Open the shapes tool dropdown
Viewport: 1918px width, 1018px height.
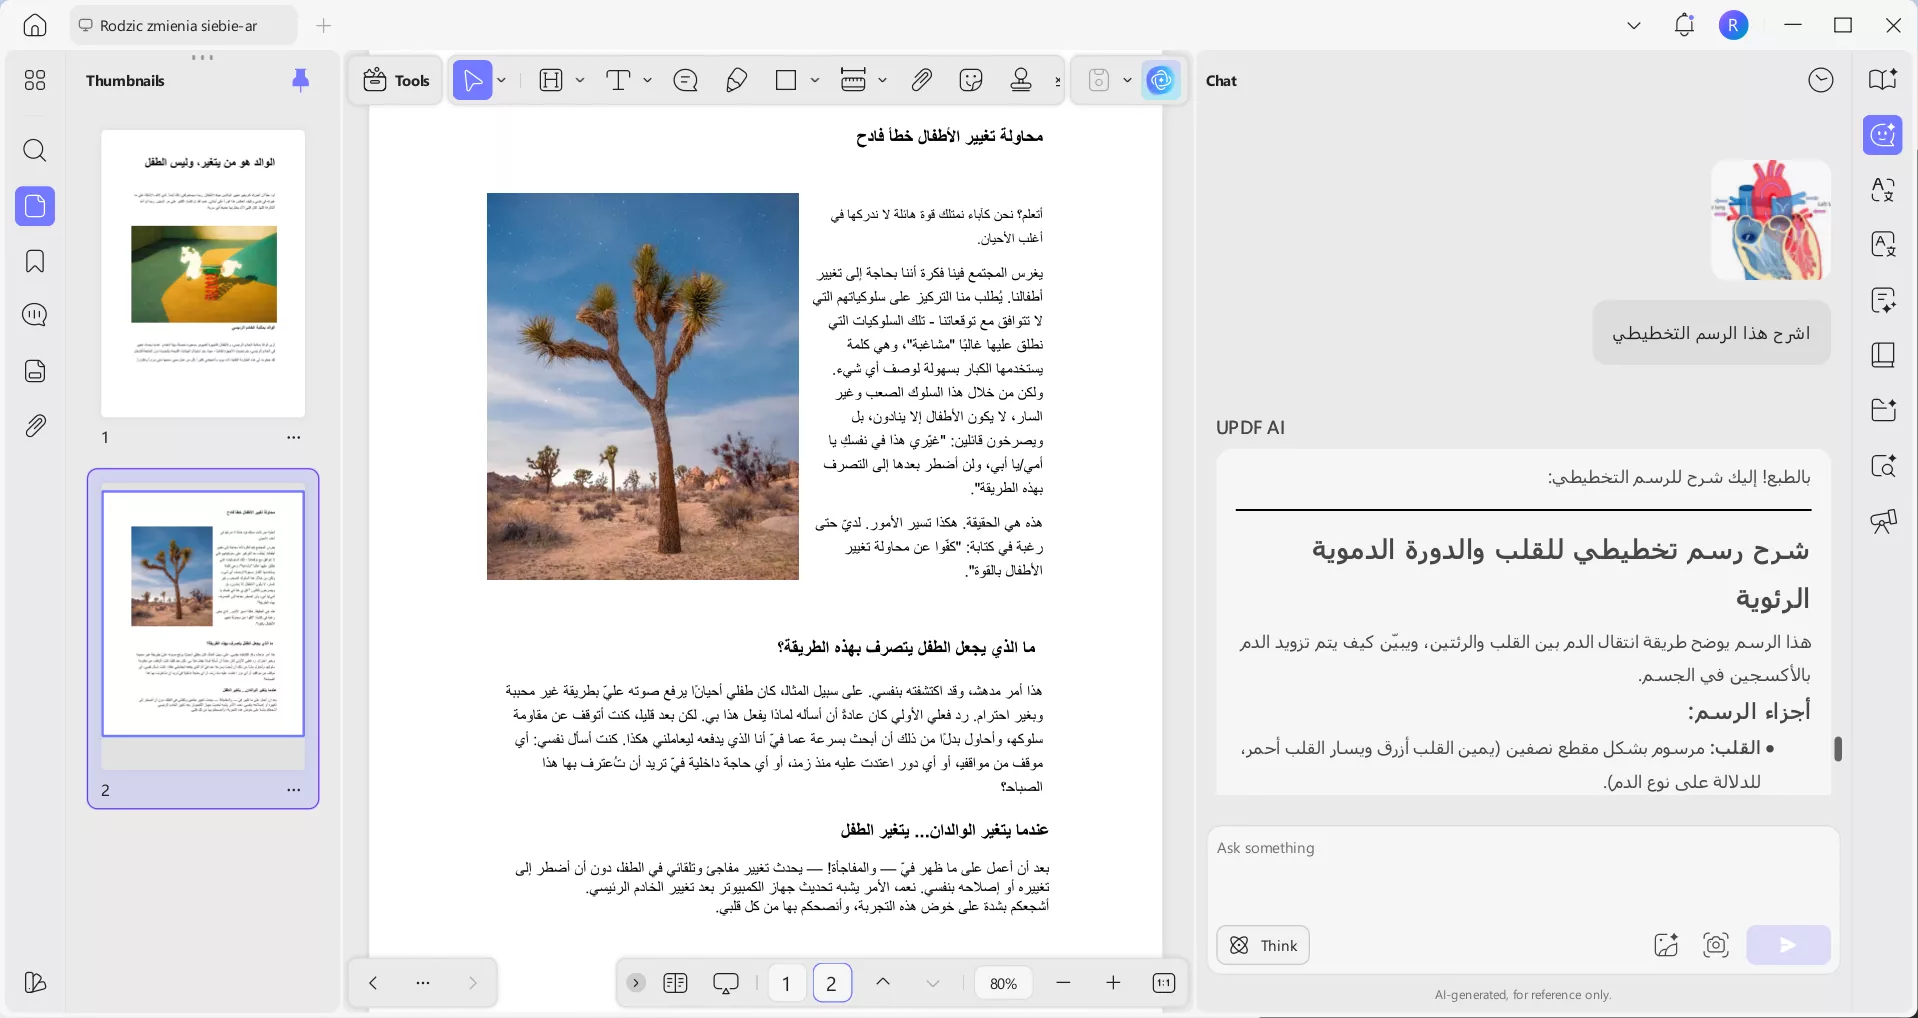[x=814, y=80]
